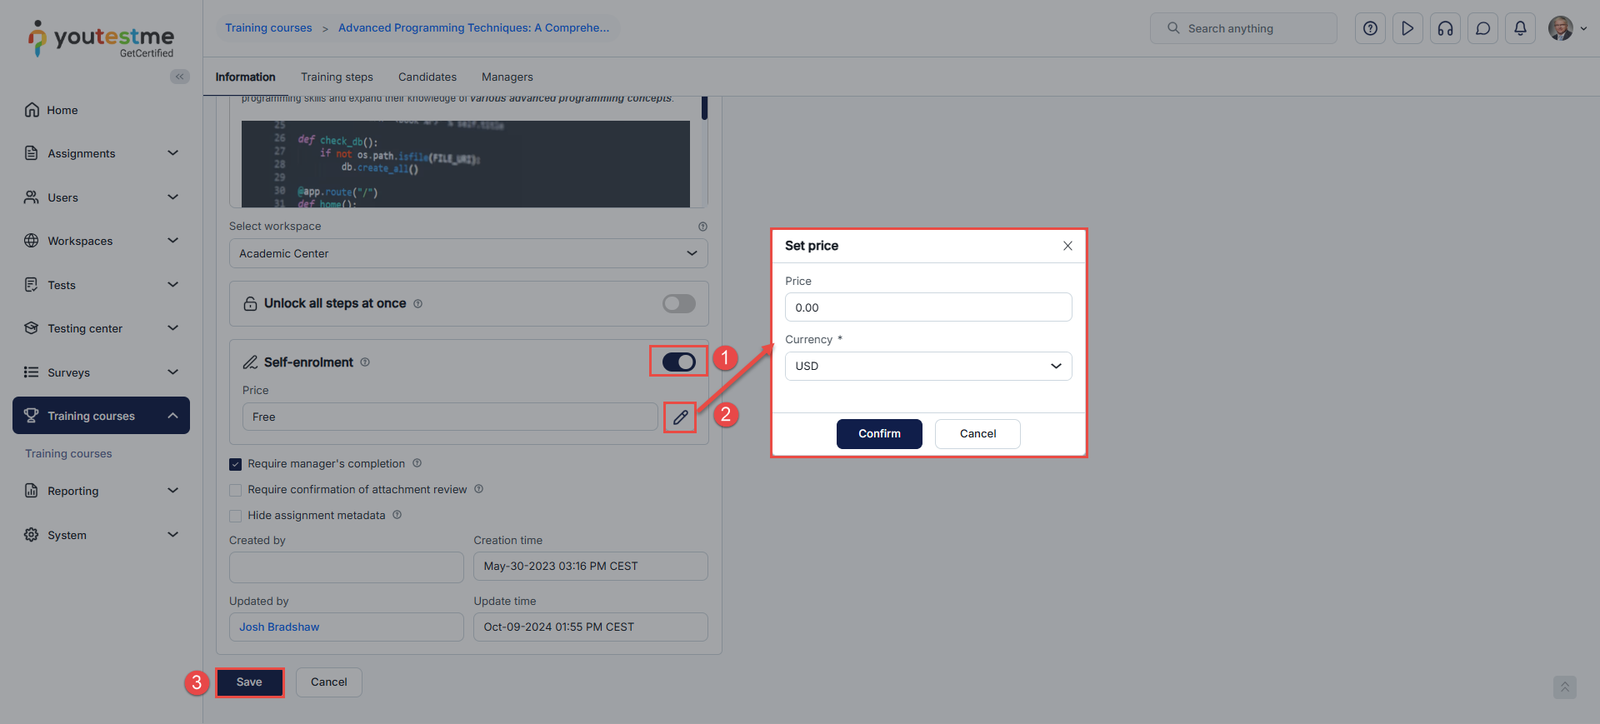Screen dimensions: 1600x724
Task: Open Select workspace Academic Center dropdown
Action: point(468,254)
